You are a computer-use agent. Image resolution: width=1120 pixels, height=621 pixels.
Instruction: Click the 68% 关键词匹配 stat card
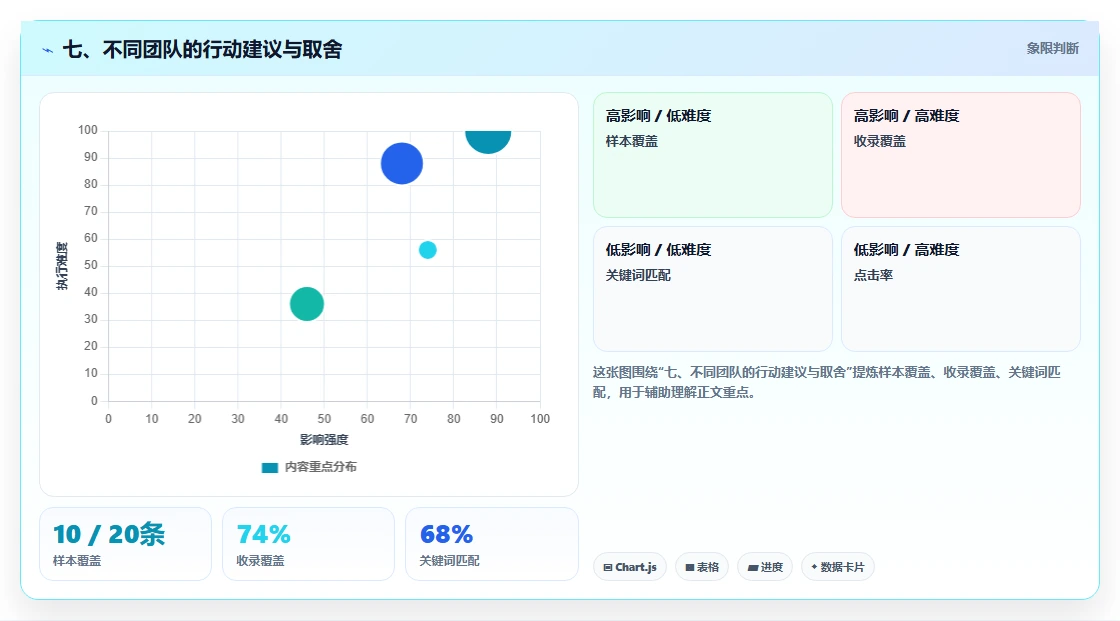(x=491, y=544)
